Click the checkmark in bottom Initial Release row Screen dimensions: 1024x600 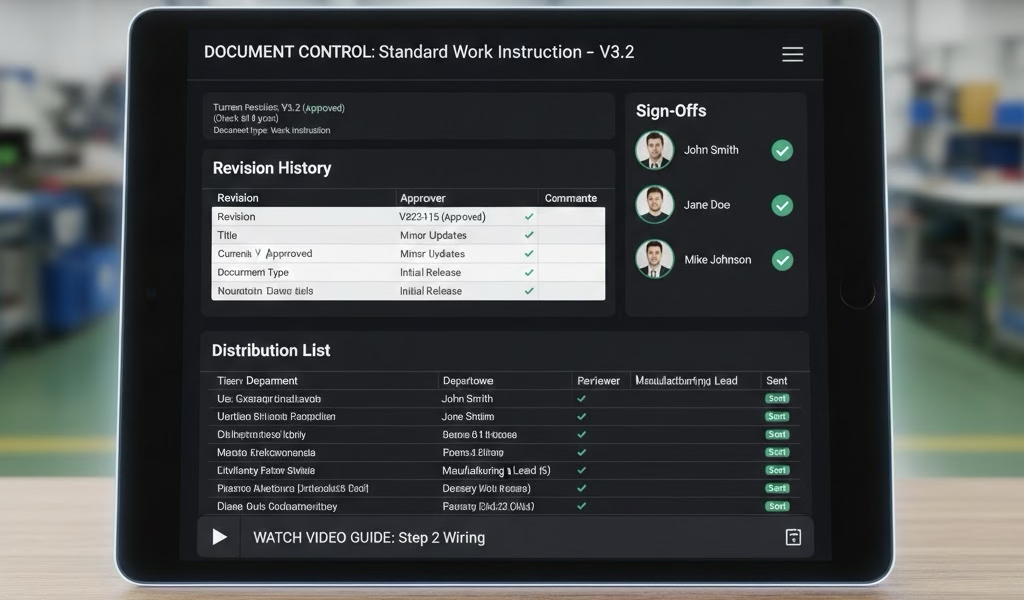click(529, 291)
